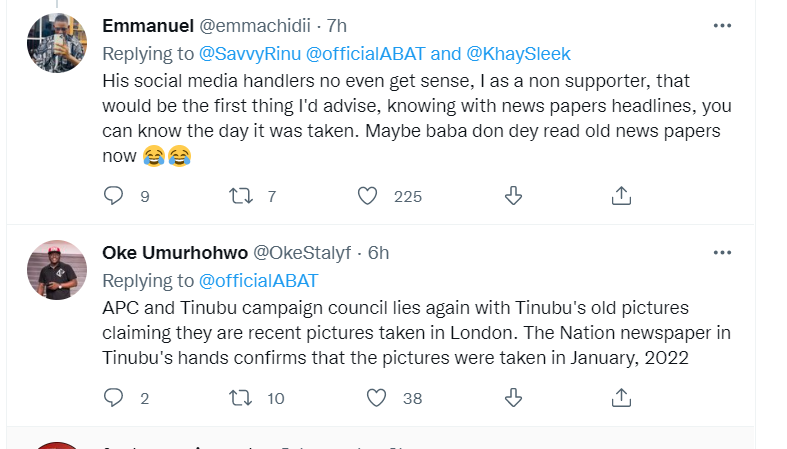Reply to Emmanuel's tweet via comment icon
Image resolution: width=787 pixels, height=449 pixels.
coord(114,196)
